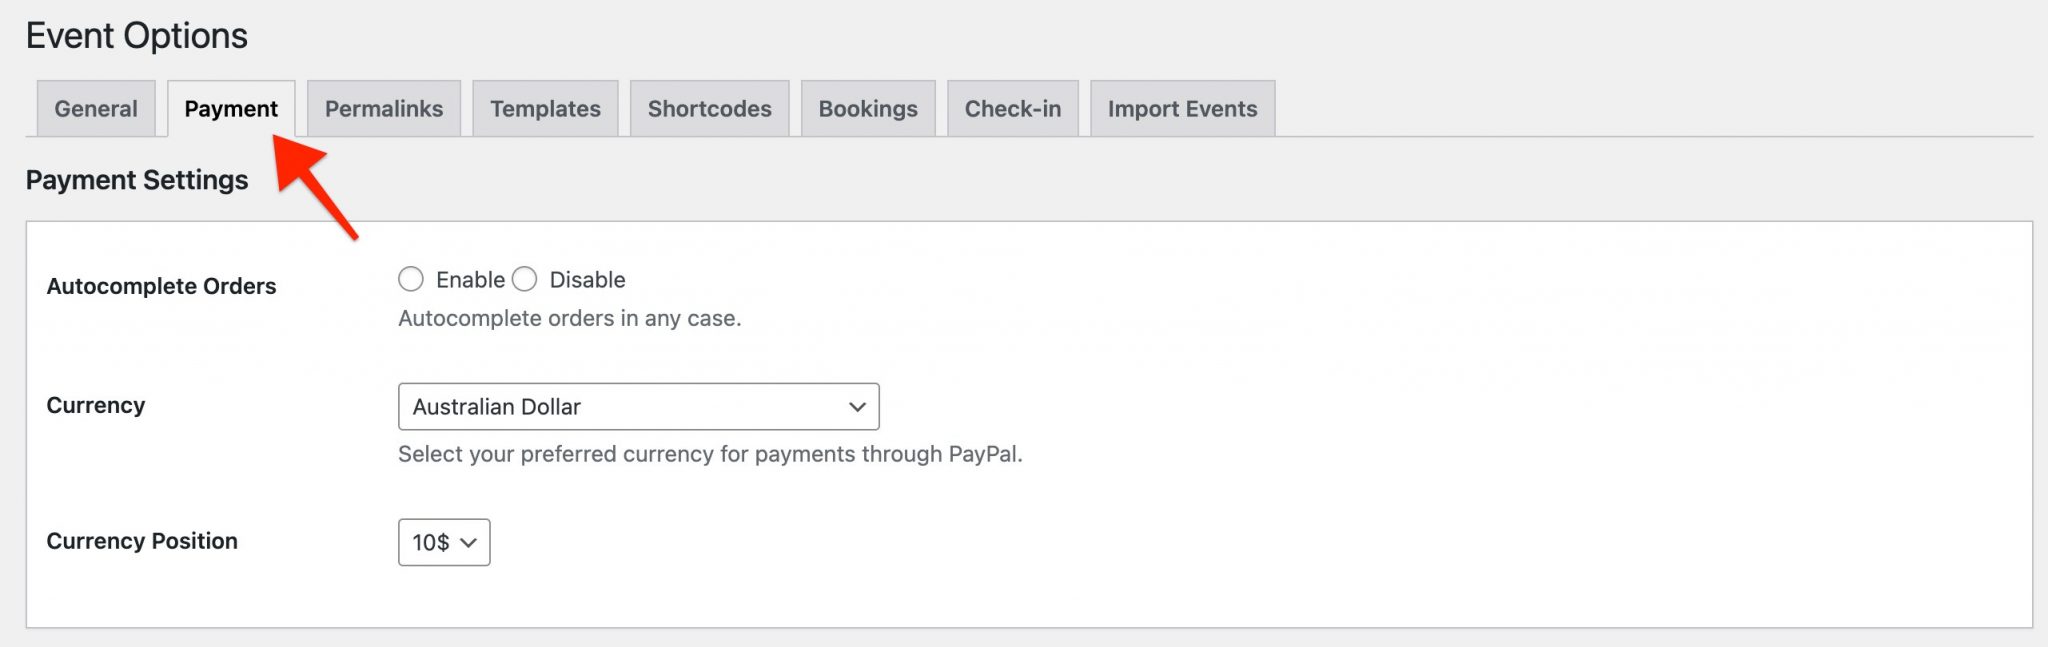The height and width of the screenshot is (647, 2048).
Task: Click the Currency setting label
Action: (x=96, y=405)
